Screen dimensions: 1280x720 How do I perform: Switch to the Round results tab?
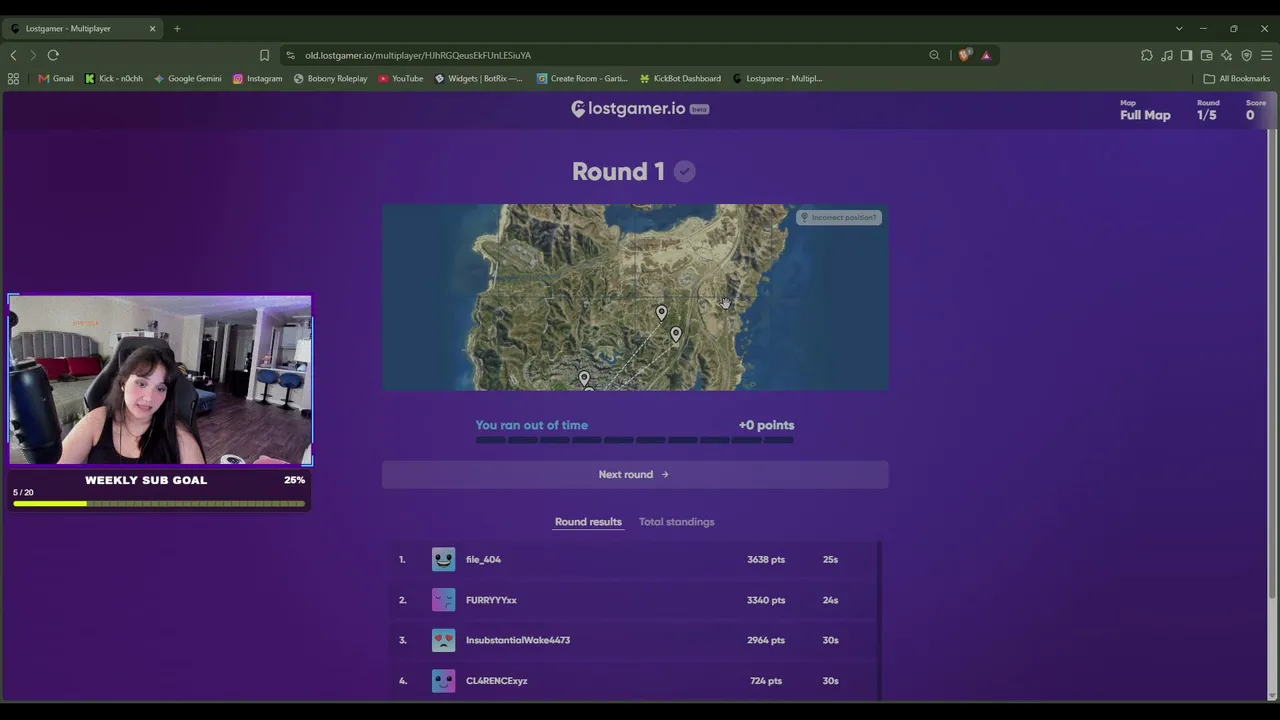[x=588, y=522]
